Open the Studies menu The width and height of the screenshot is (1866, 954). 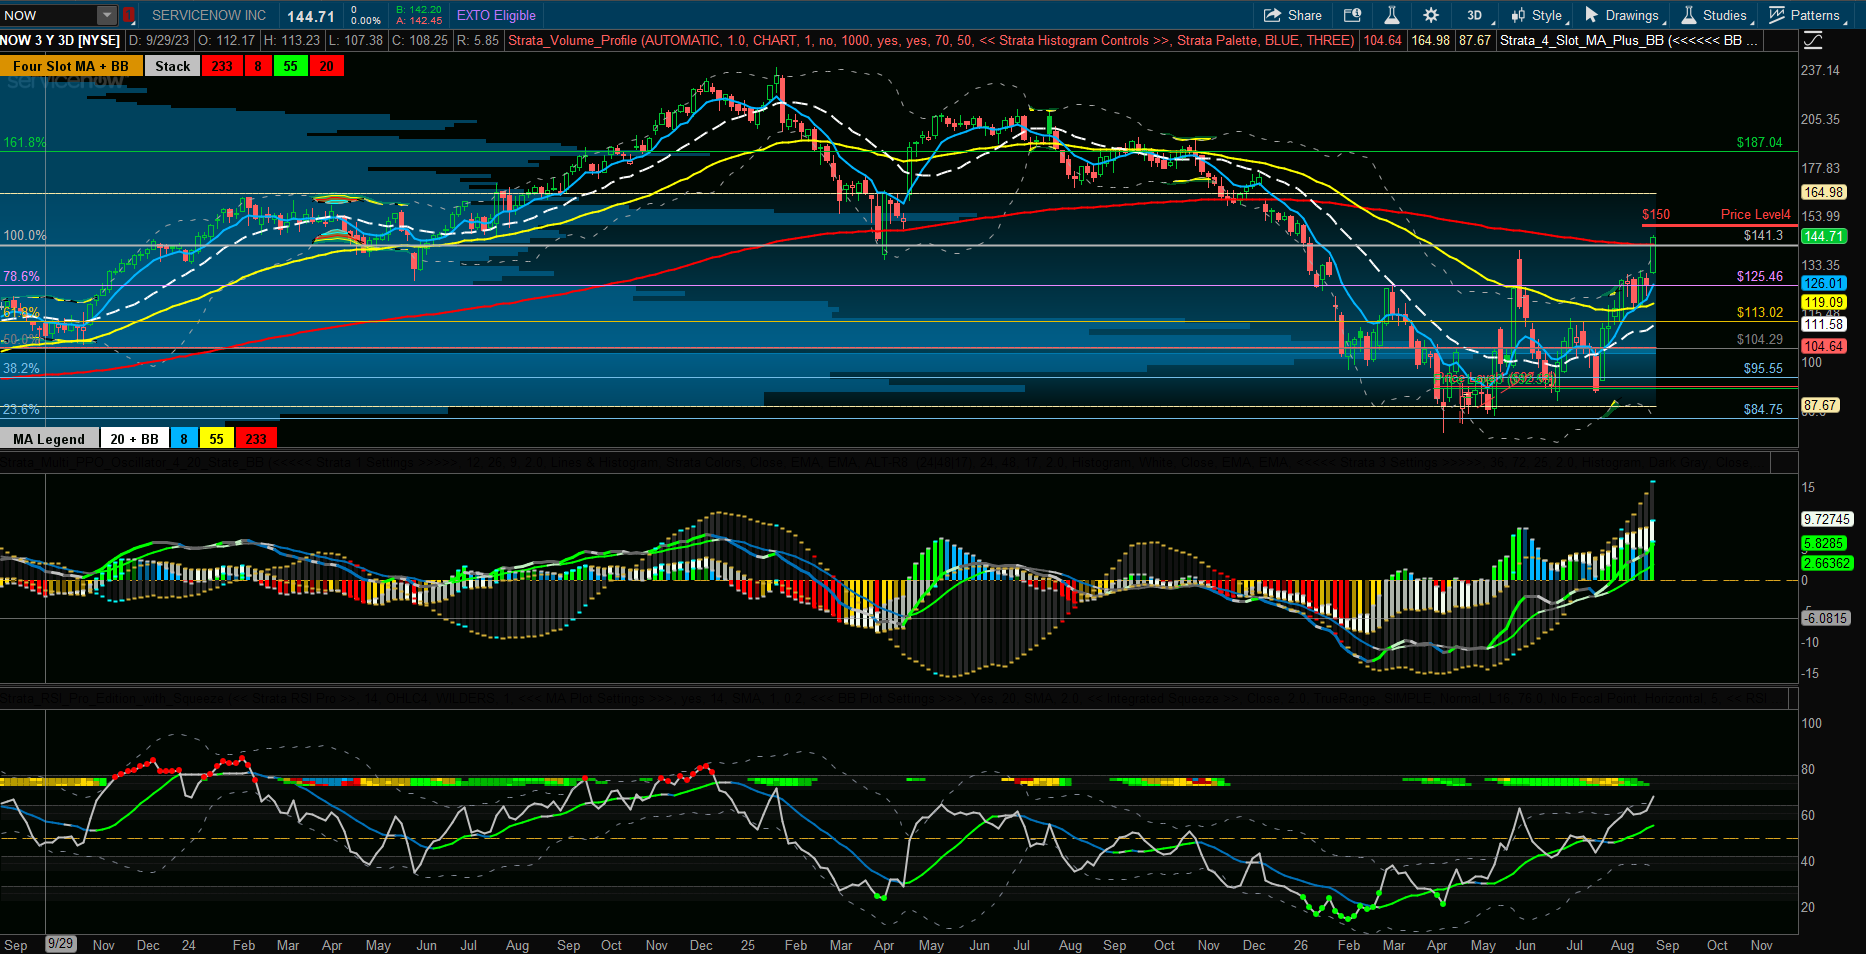(1716, 15)
